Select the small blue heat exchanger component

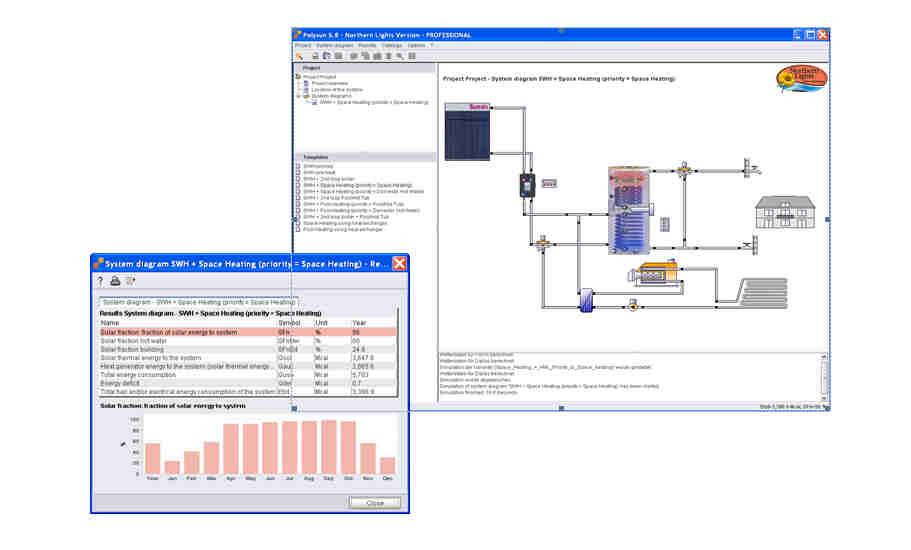[587, 300]
